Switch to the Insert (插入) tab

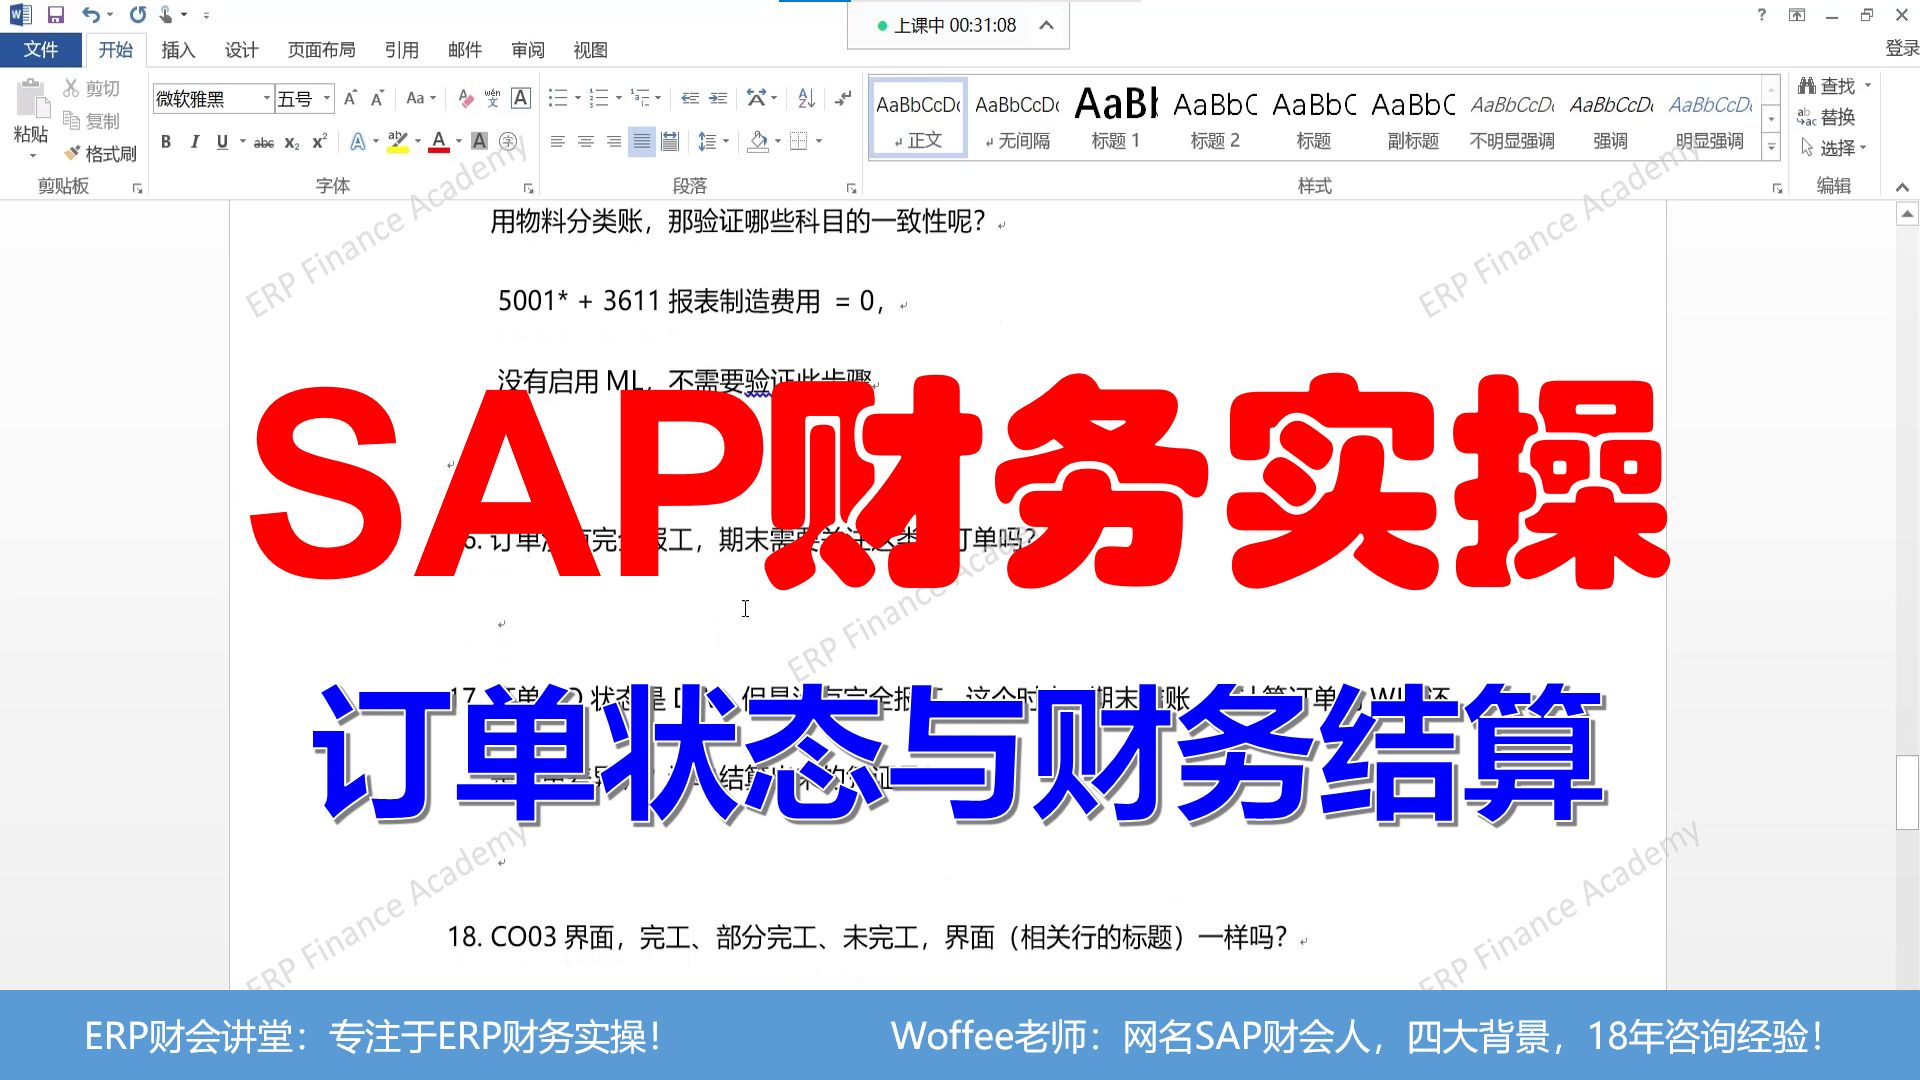point(178,50)
